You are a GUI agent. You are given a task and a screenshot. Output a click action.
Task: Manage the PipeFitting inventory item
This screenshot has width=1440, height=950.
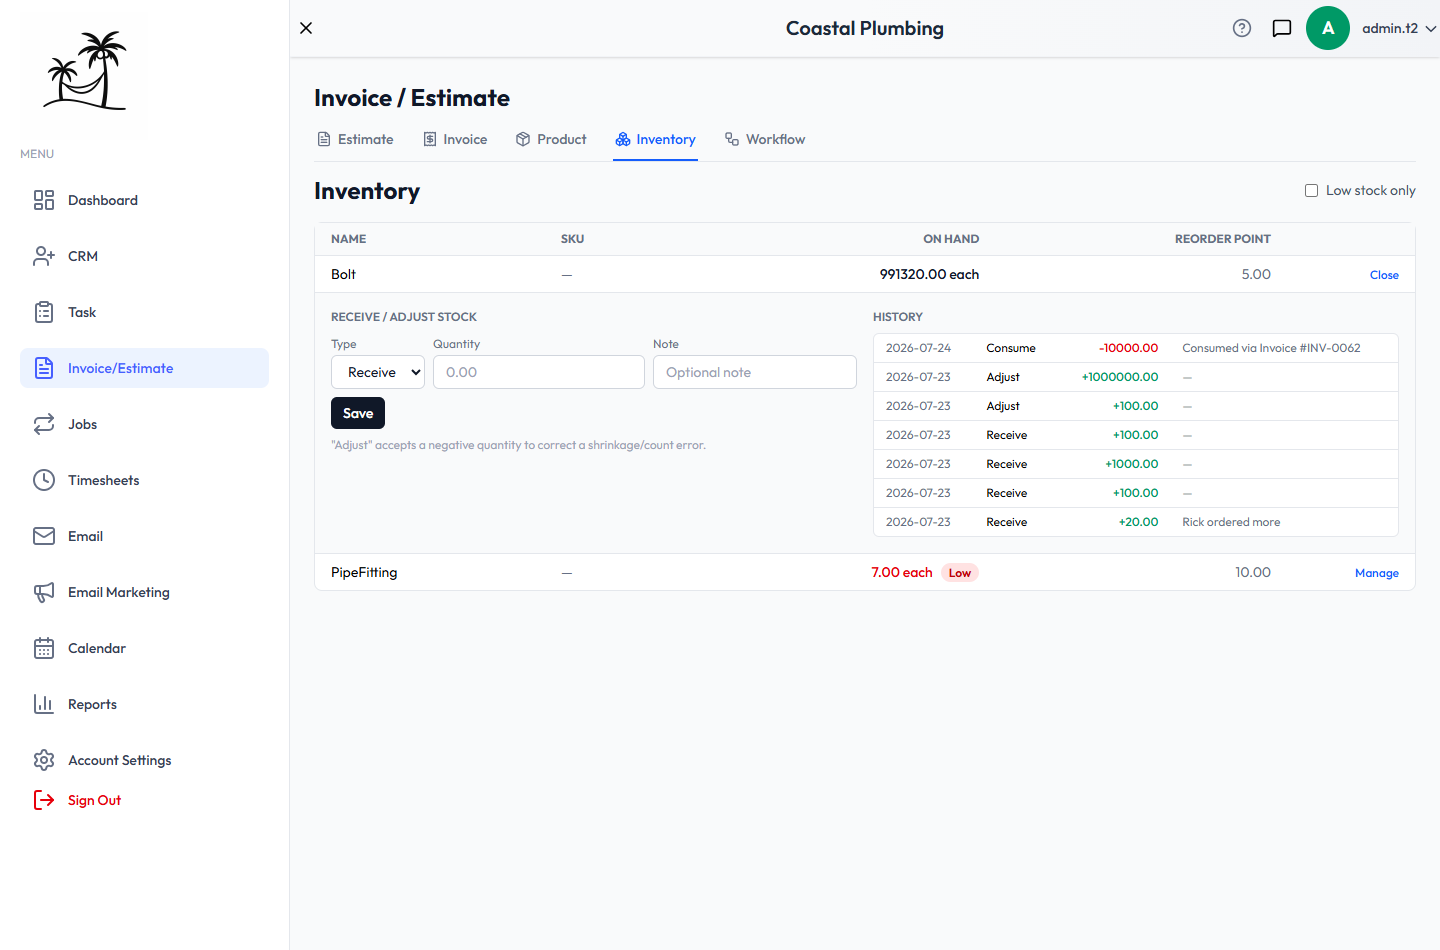1377,573
